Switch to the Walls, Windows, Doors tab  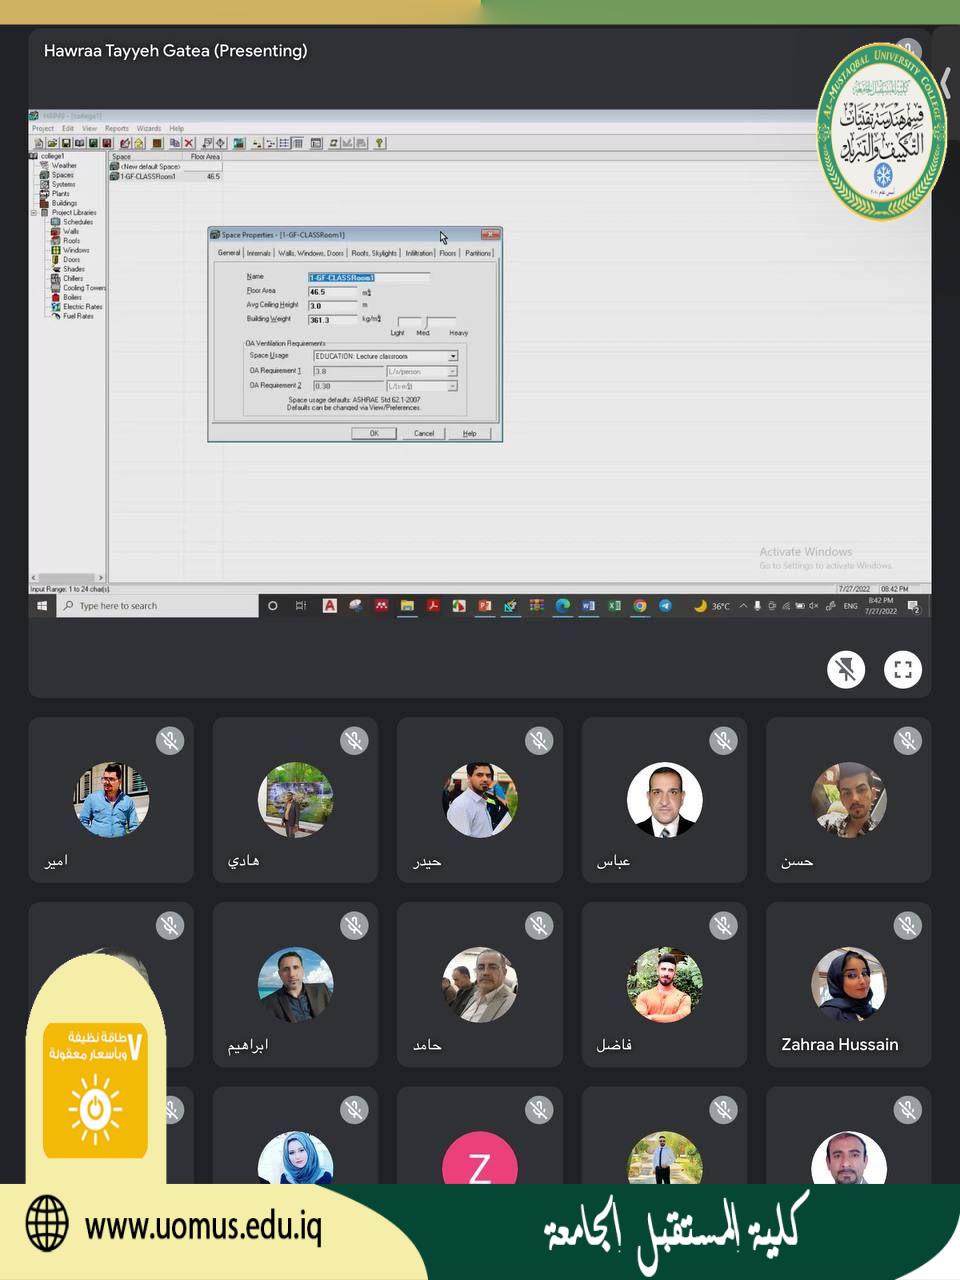tap(310, 253)
